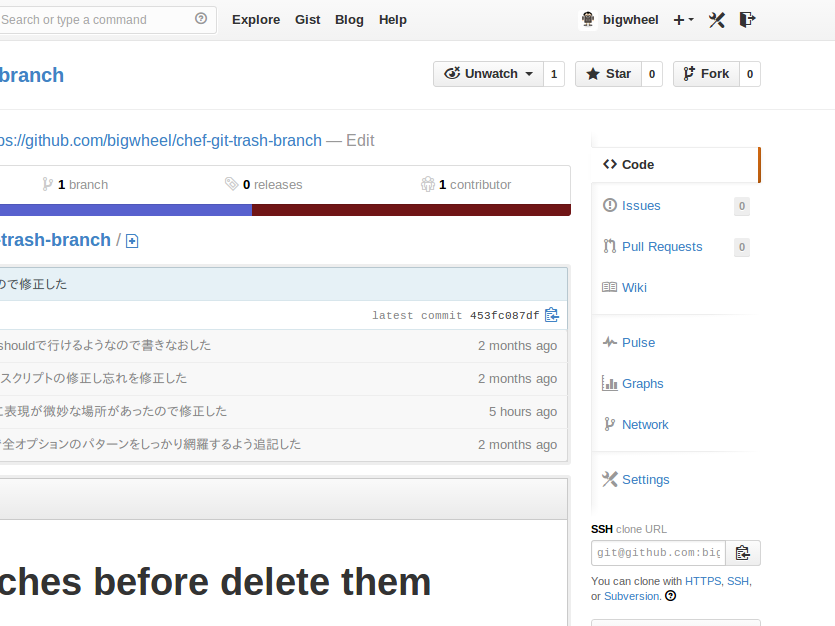Switch clone URL to SSH link
Viewport: 835px width, 626px height.
(738, 581)
